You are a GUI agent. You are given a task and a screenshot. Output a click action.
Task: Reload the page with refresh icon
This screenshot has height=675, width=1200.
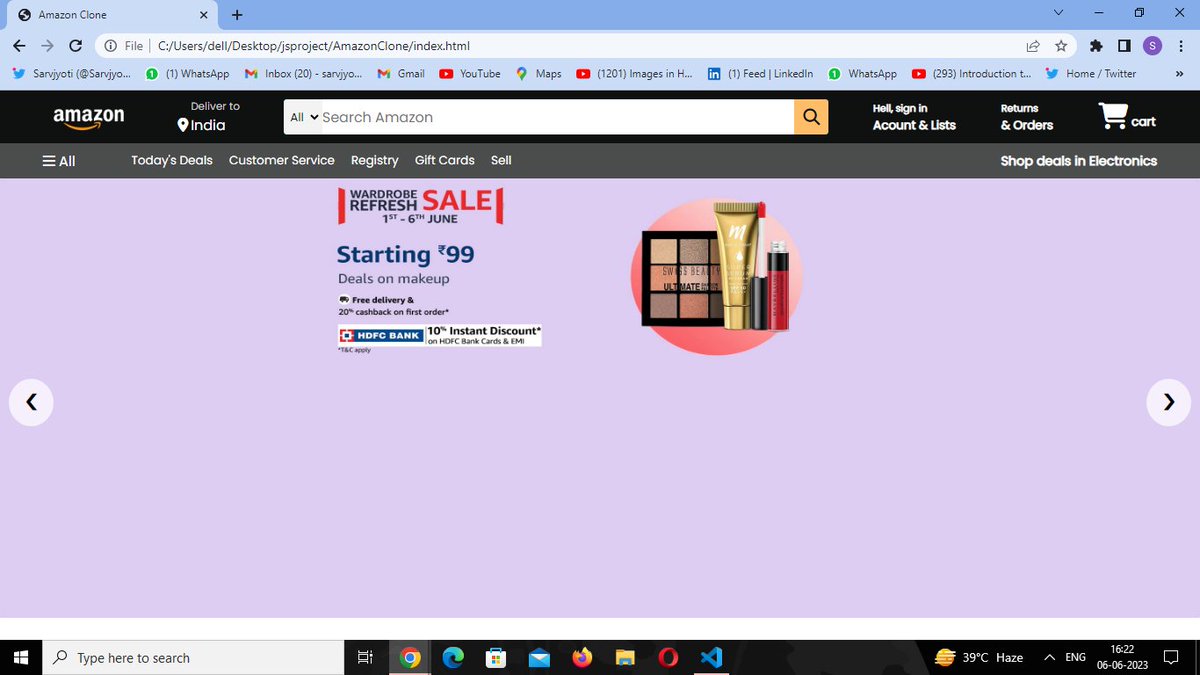tap(75, 46)
